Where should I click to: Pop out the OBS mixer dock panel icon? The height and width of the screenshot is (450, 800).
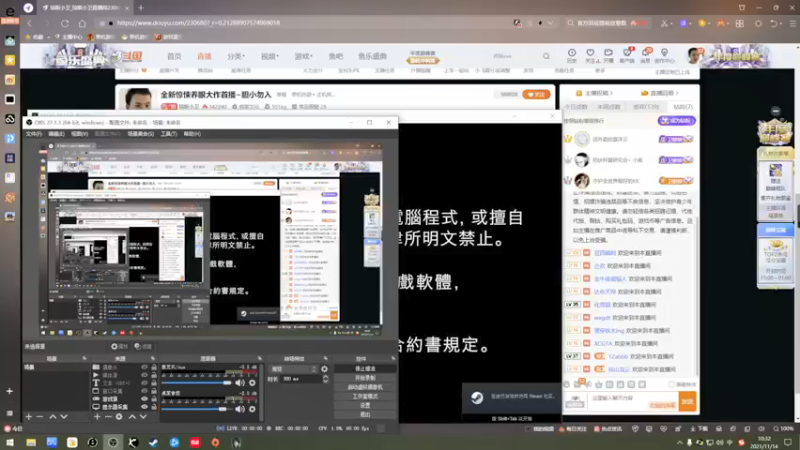click(260, 359)
